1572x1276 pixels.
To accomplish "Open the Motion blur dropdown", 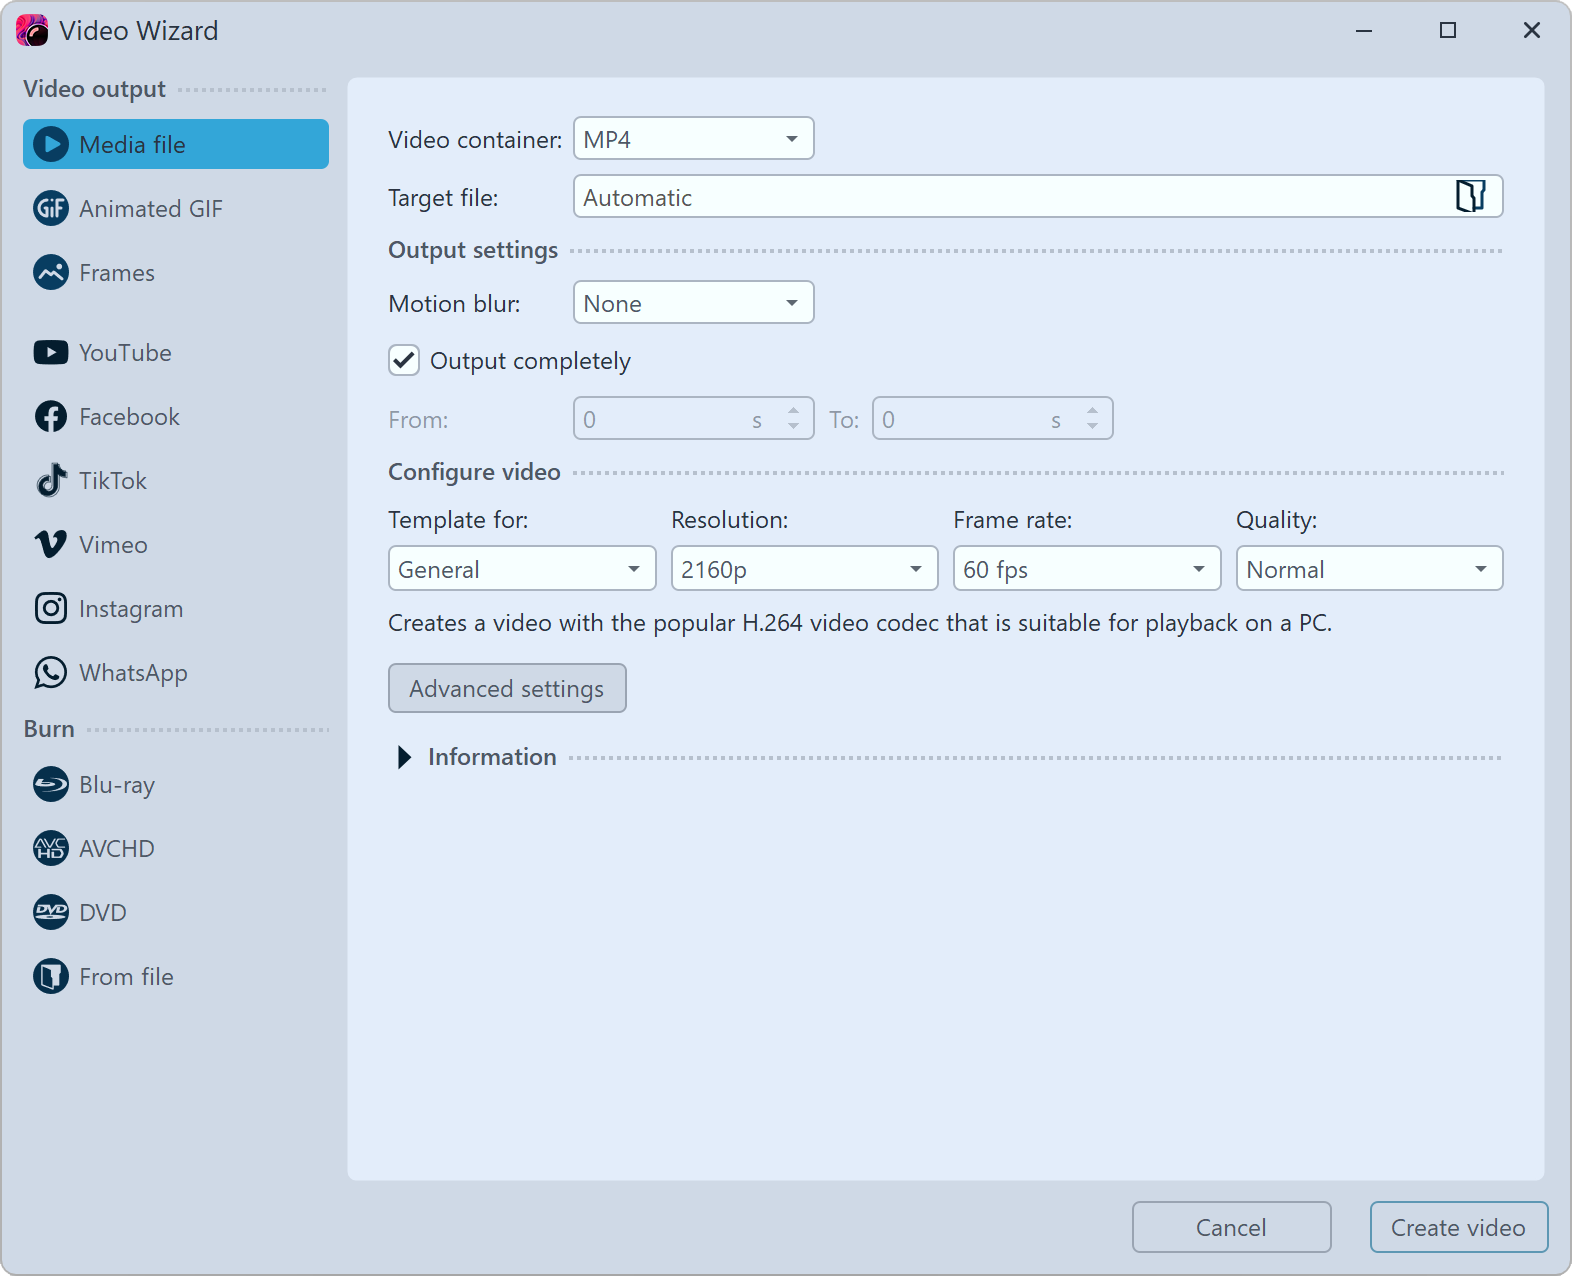I will [x=694, y=303].
